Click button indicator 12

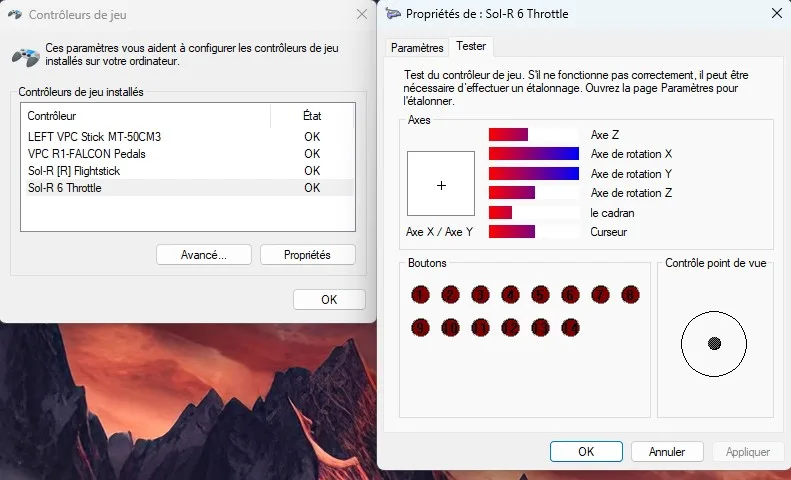(511, 328)
